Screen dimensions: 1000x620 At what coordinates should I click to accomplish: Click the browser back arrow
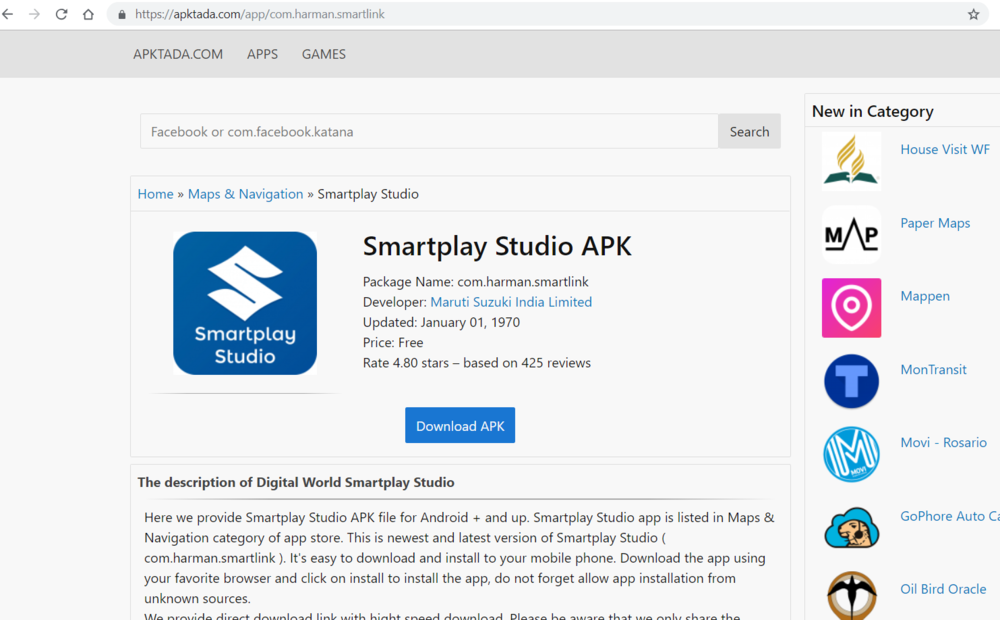(8, 14)
